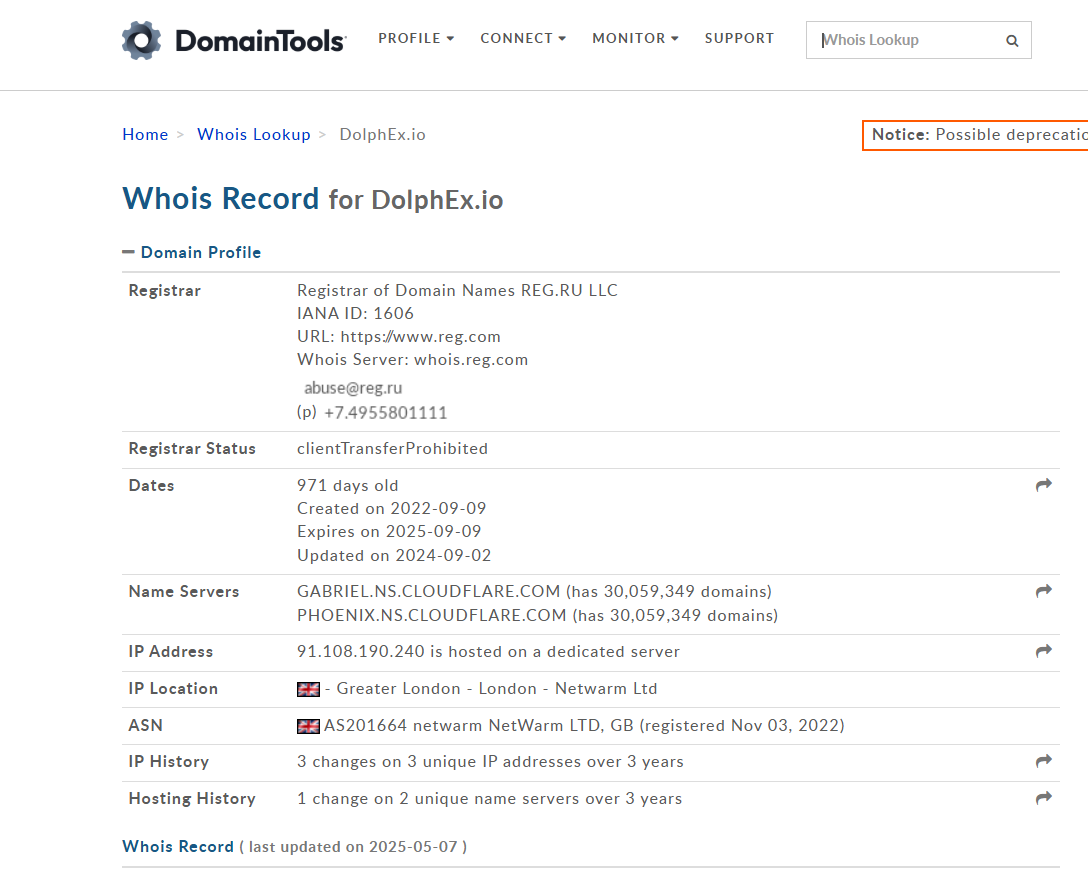Click URL https://www.reg.com text
1088x874 pixels.
tap(399, 336)
